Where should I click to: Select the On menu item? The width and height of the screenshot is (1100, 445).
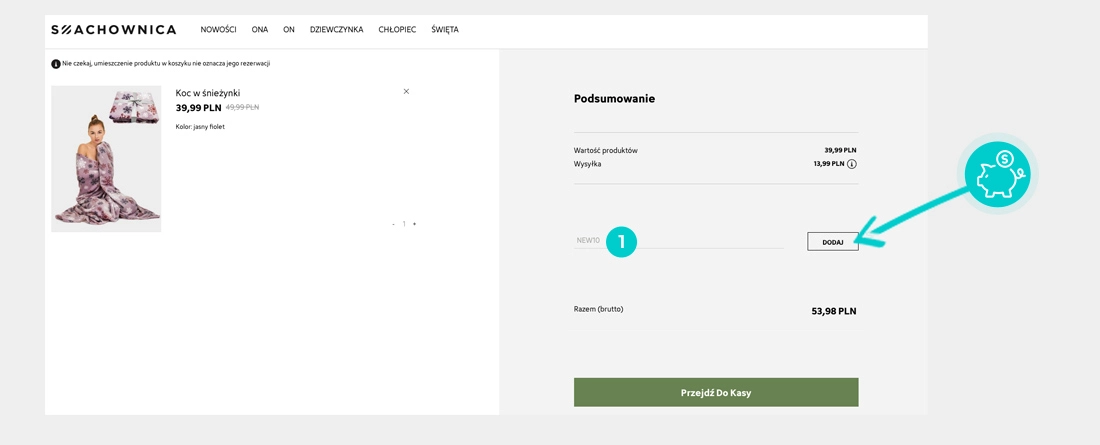click(x=289, y=30)
